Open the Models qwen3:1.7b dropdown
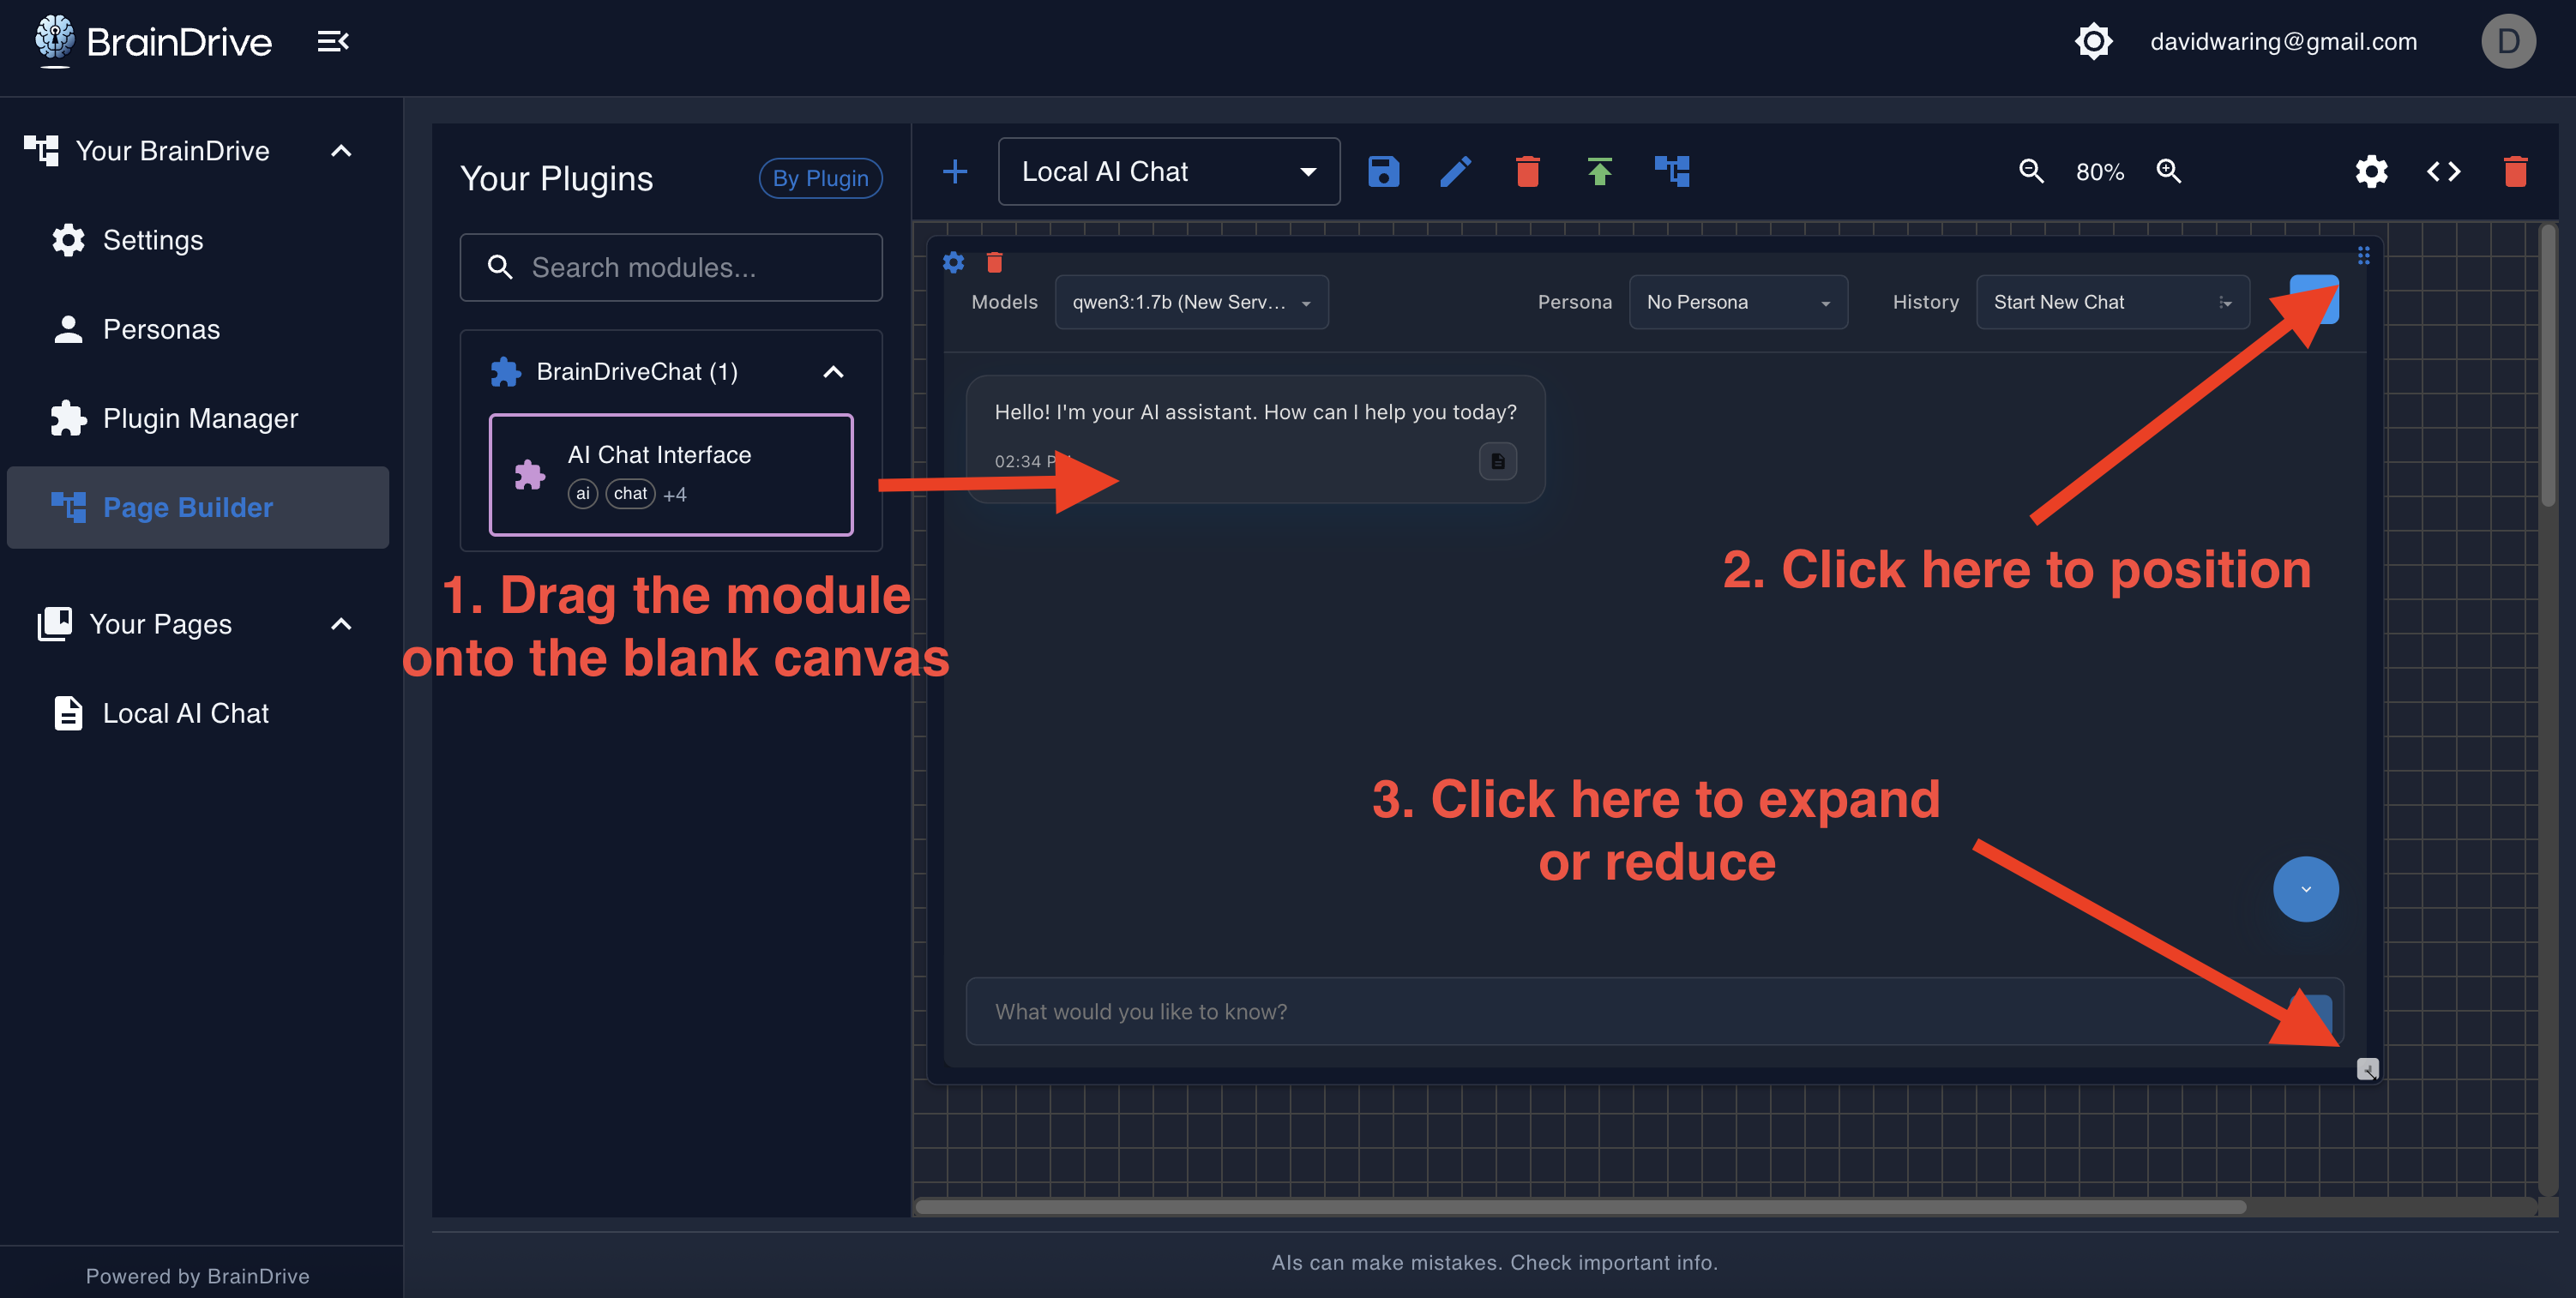Image resolution: width=2576 pixels, height=1298 pixels. tap(1191, 303)
